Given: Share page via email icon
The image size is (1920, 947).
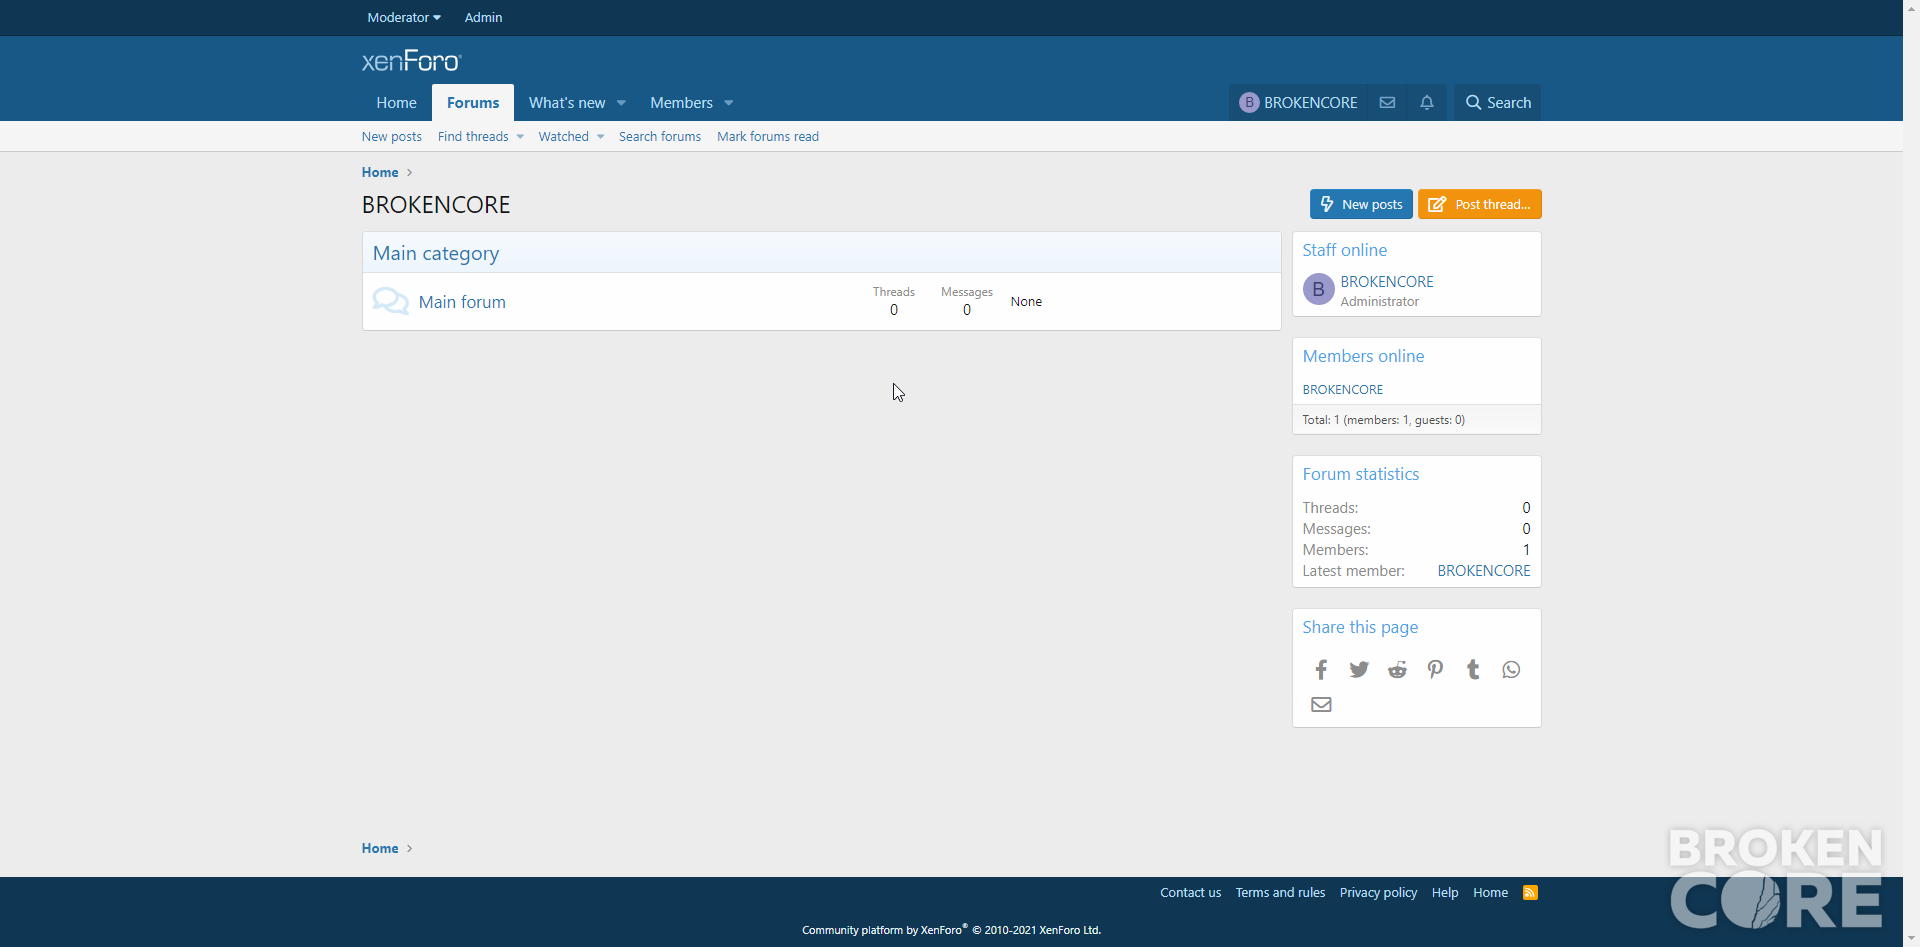Looking at the screenshot, I should coord(1321,704).
